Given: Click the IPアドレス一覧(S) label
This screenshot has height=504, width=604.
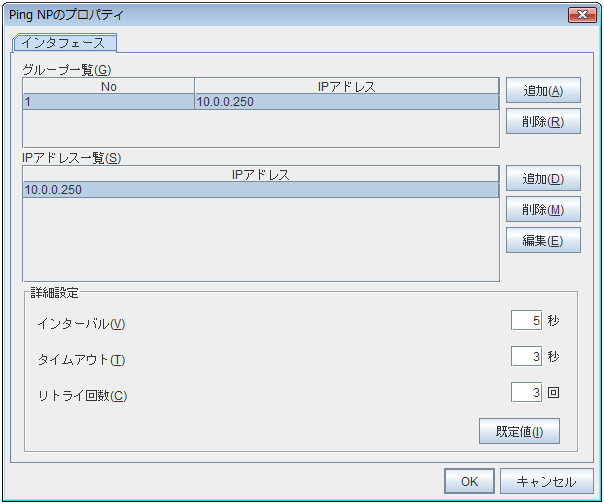Looking at the screenshot, I should pos(71,158).
